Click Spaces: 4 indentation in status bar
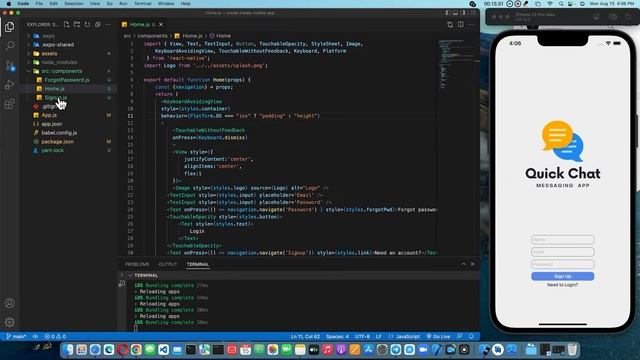 (338, 337)
